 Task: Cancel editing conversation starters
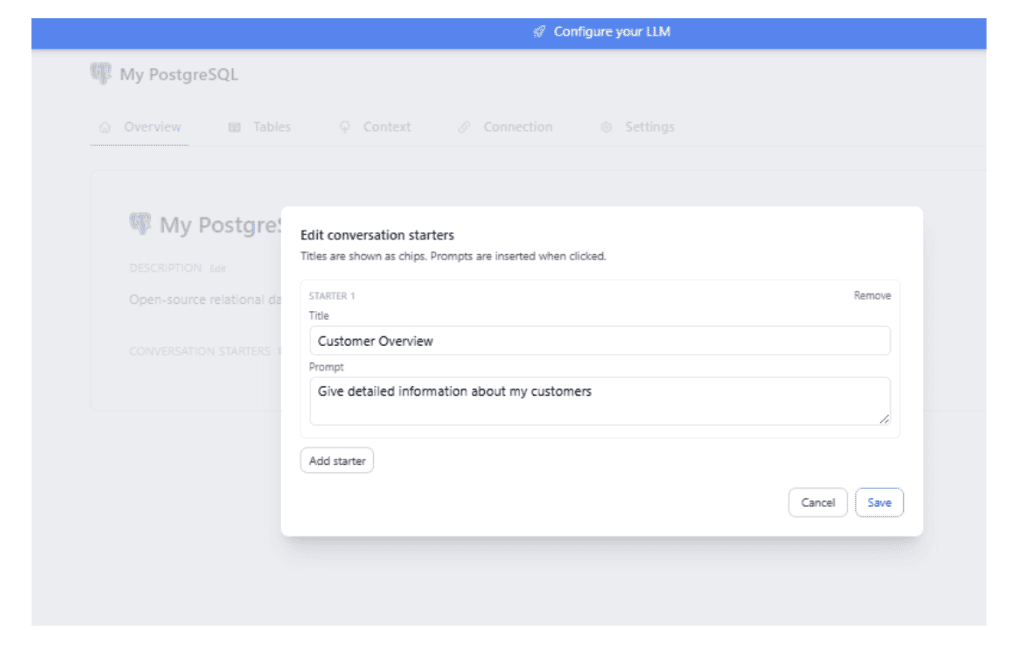(x=818, y=502)
